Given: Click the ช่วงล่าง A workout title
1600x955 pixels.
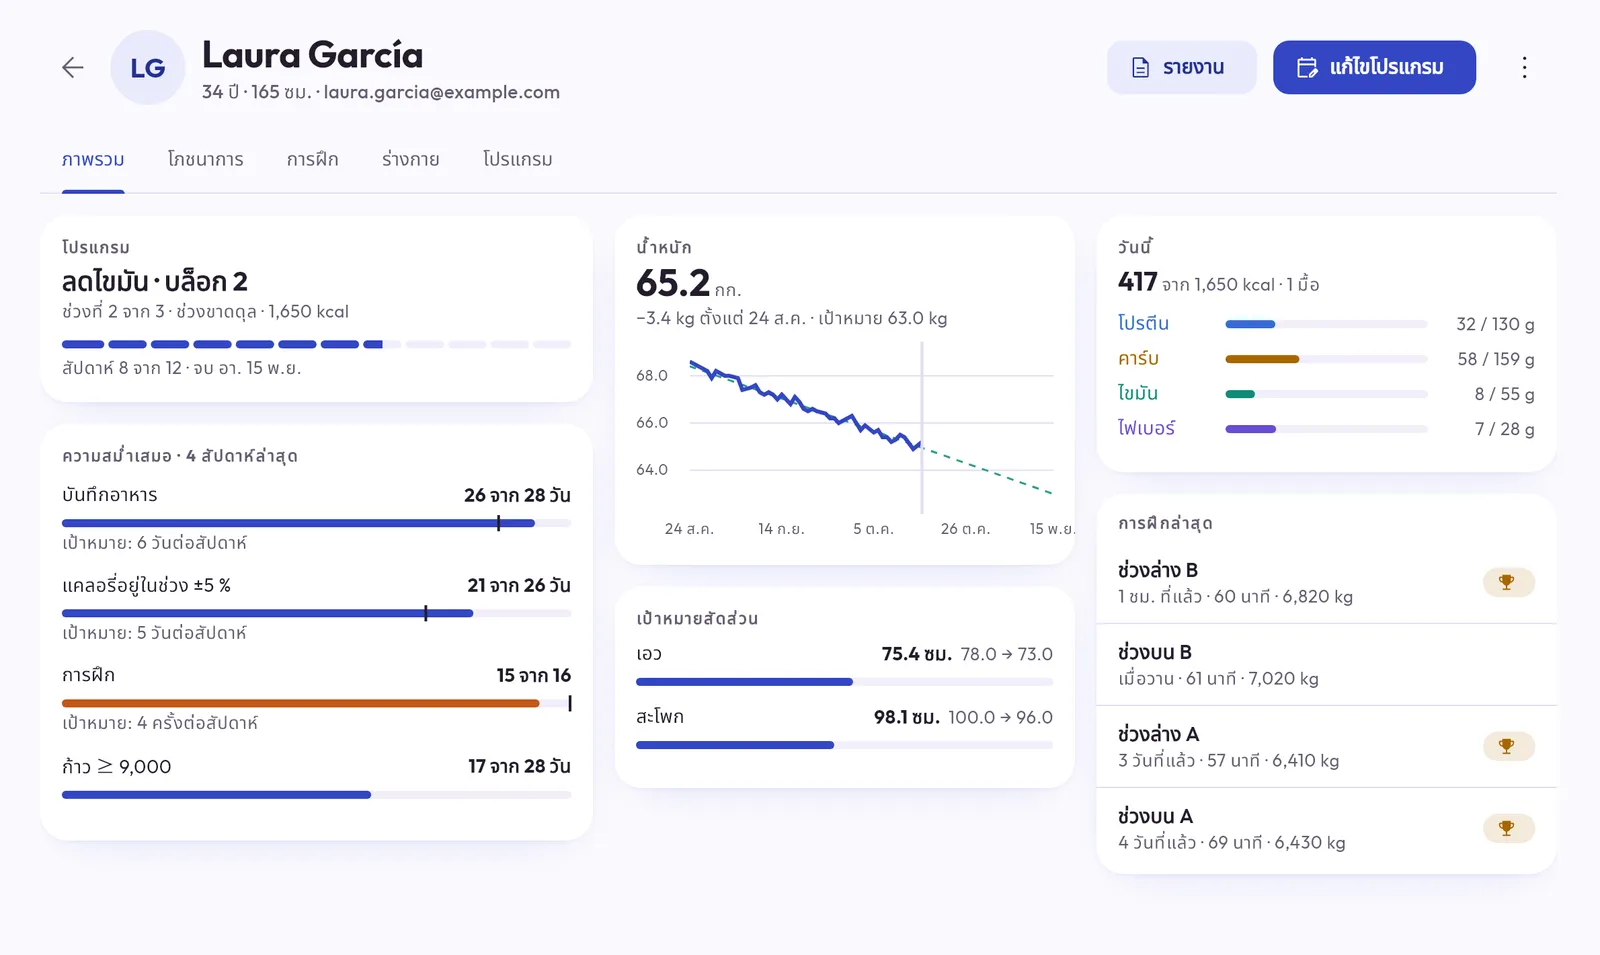Looking at the screenshot, I should click(1158, 734).
